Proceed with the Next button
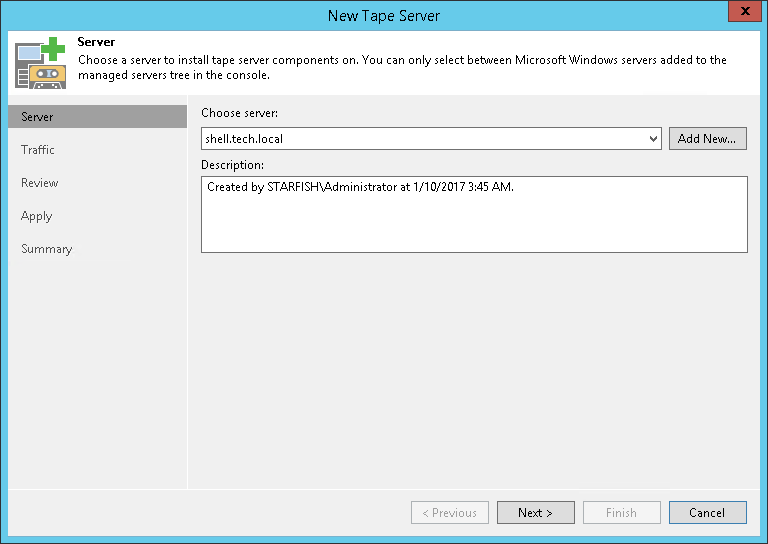The width and height of the screenshot is (768, 544). (536, 513)
